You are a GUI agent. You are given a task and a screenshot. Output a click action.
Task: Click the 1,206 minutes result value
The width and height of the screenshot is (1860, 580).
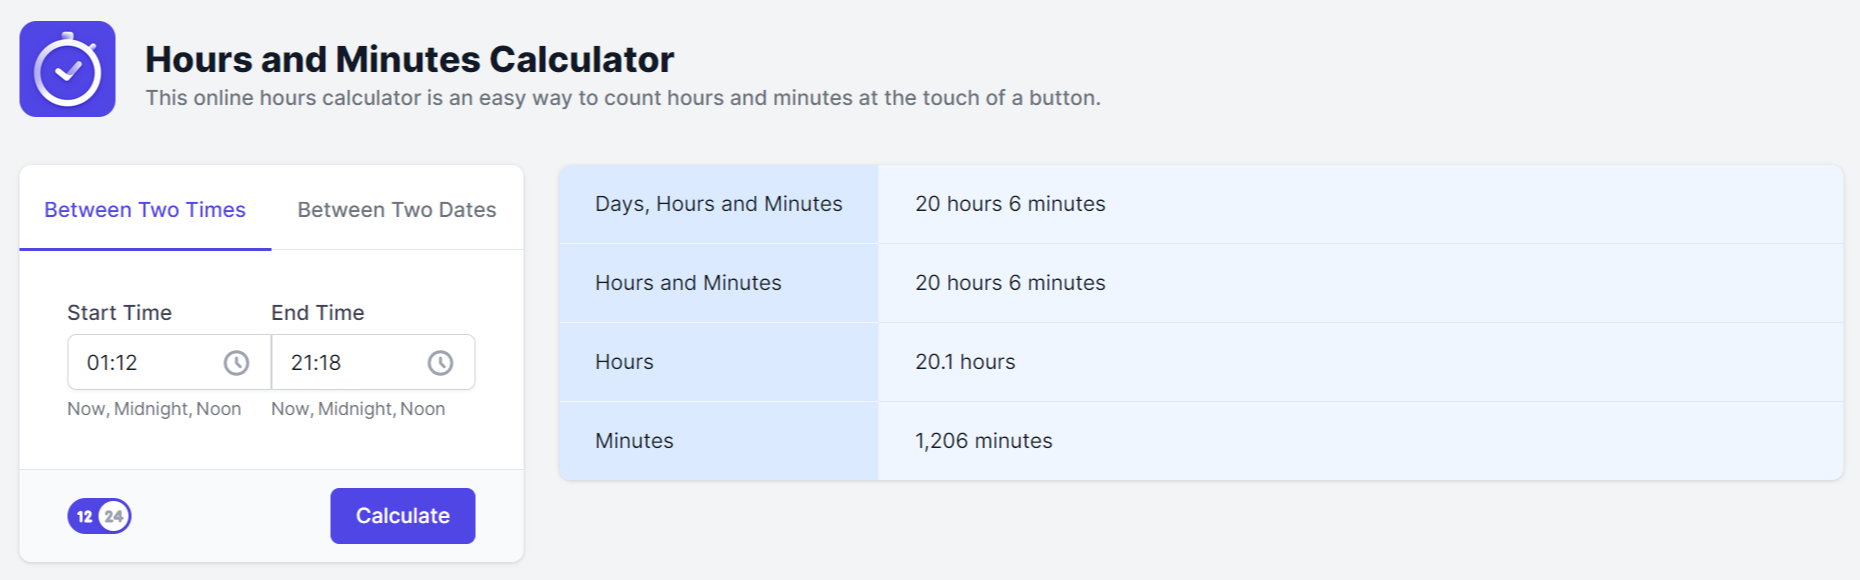984,441
